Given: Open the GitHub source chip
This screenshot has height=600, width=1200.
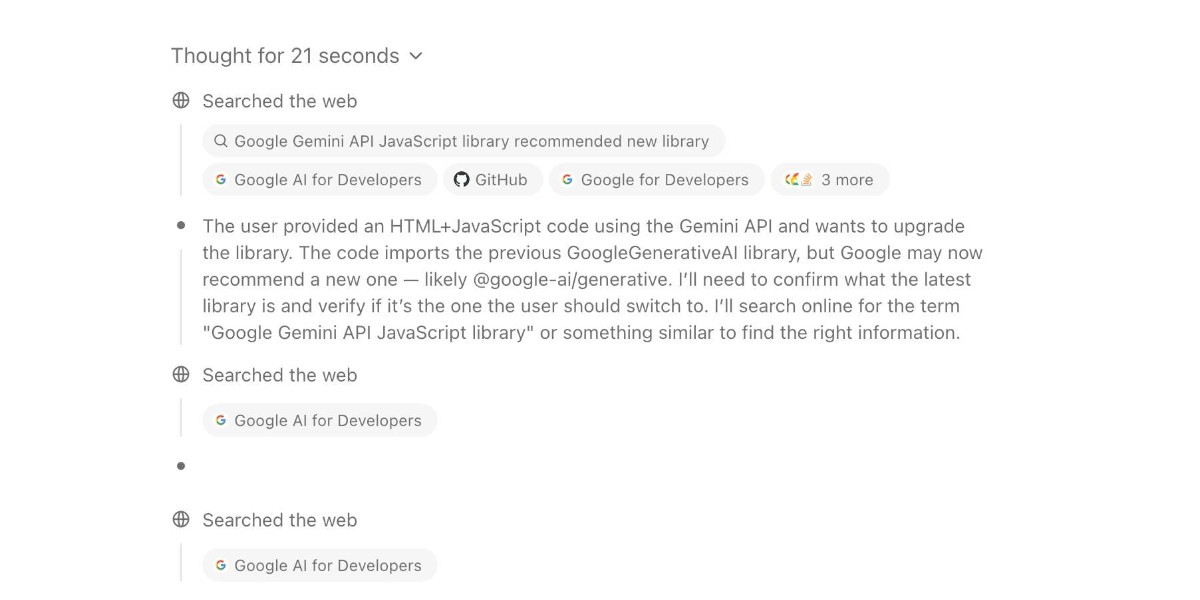Looking at the screenshot, I should (493, 180).
